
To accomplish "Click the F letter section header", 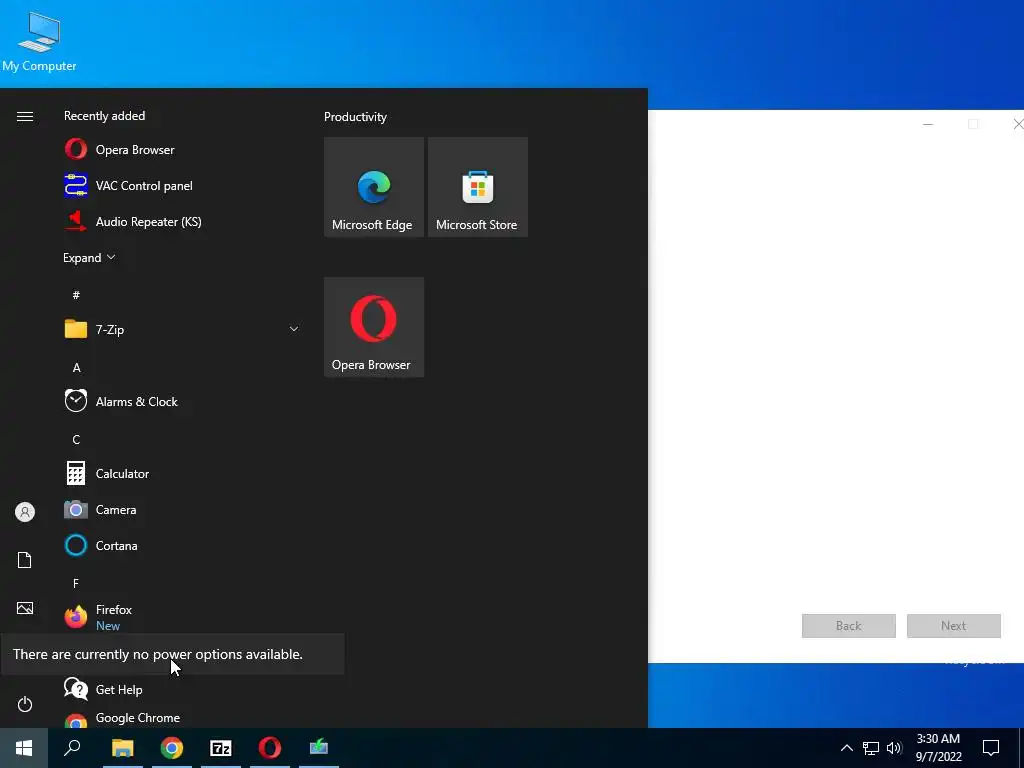I will 76,583.
